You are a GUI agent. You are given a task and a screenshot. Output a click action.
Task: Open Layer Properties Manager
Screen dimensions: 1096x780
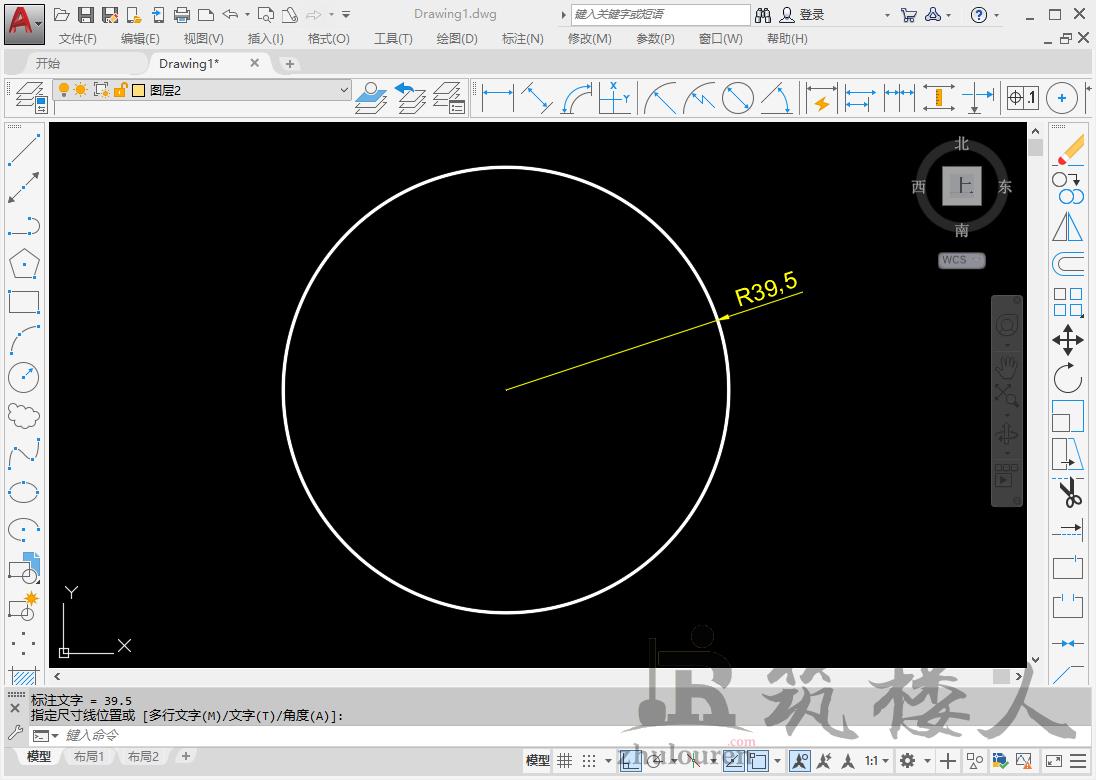[x=30, y=98]
